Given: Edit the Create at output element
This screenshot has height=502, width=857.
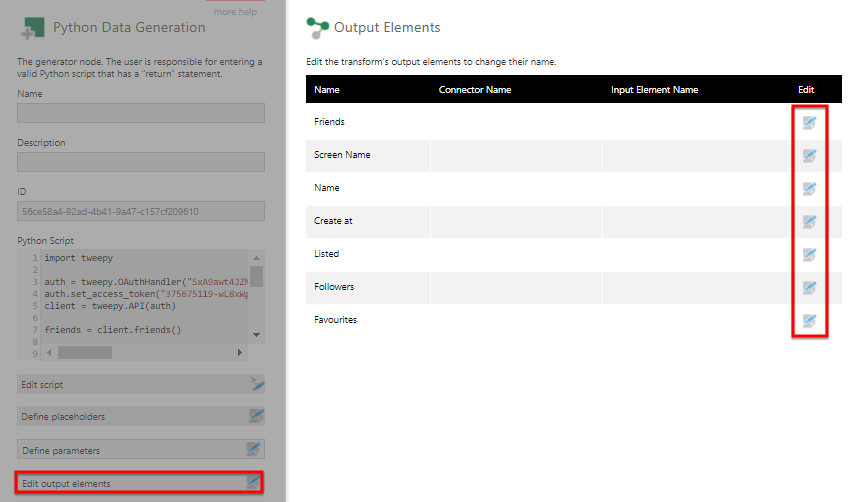Looking at the screenshot, I should pyautogui.click(x=809, y=221).
